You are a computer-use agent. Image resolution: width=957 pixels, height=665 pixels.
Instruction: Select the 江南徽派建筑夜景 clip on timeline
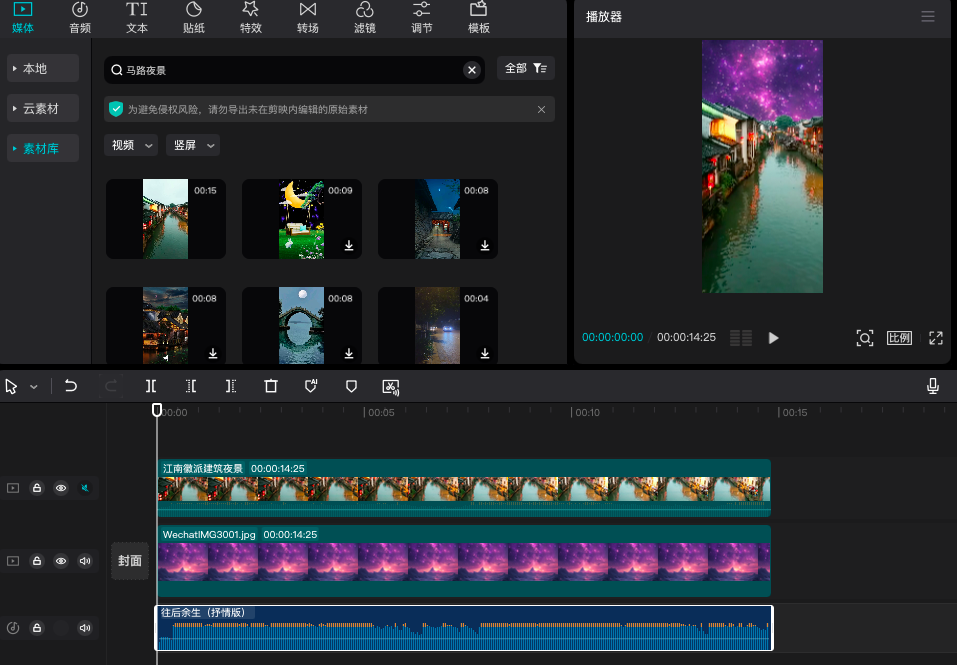tap(464, 487)
